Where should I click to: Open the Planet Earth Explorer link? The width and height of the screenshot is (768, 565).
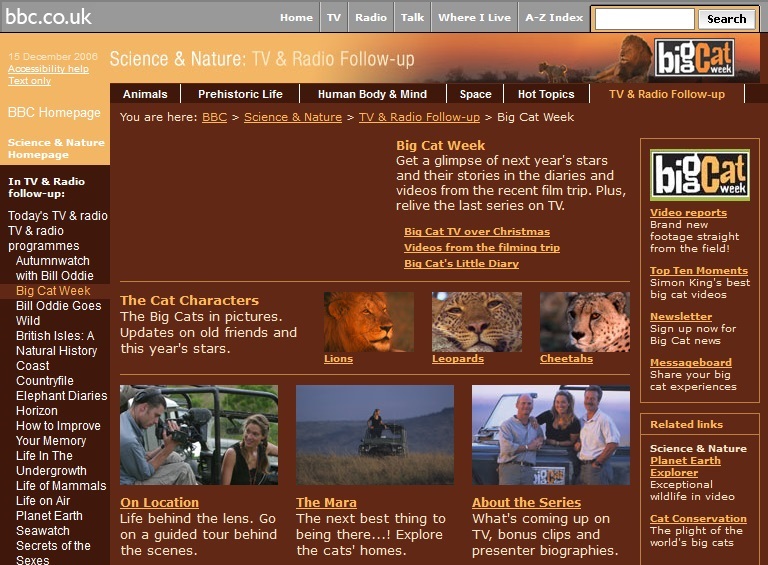click(685, 467)
